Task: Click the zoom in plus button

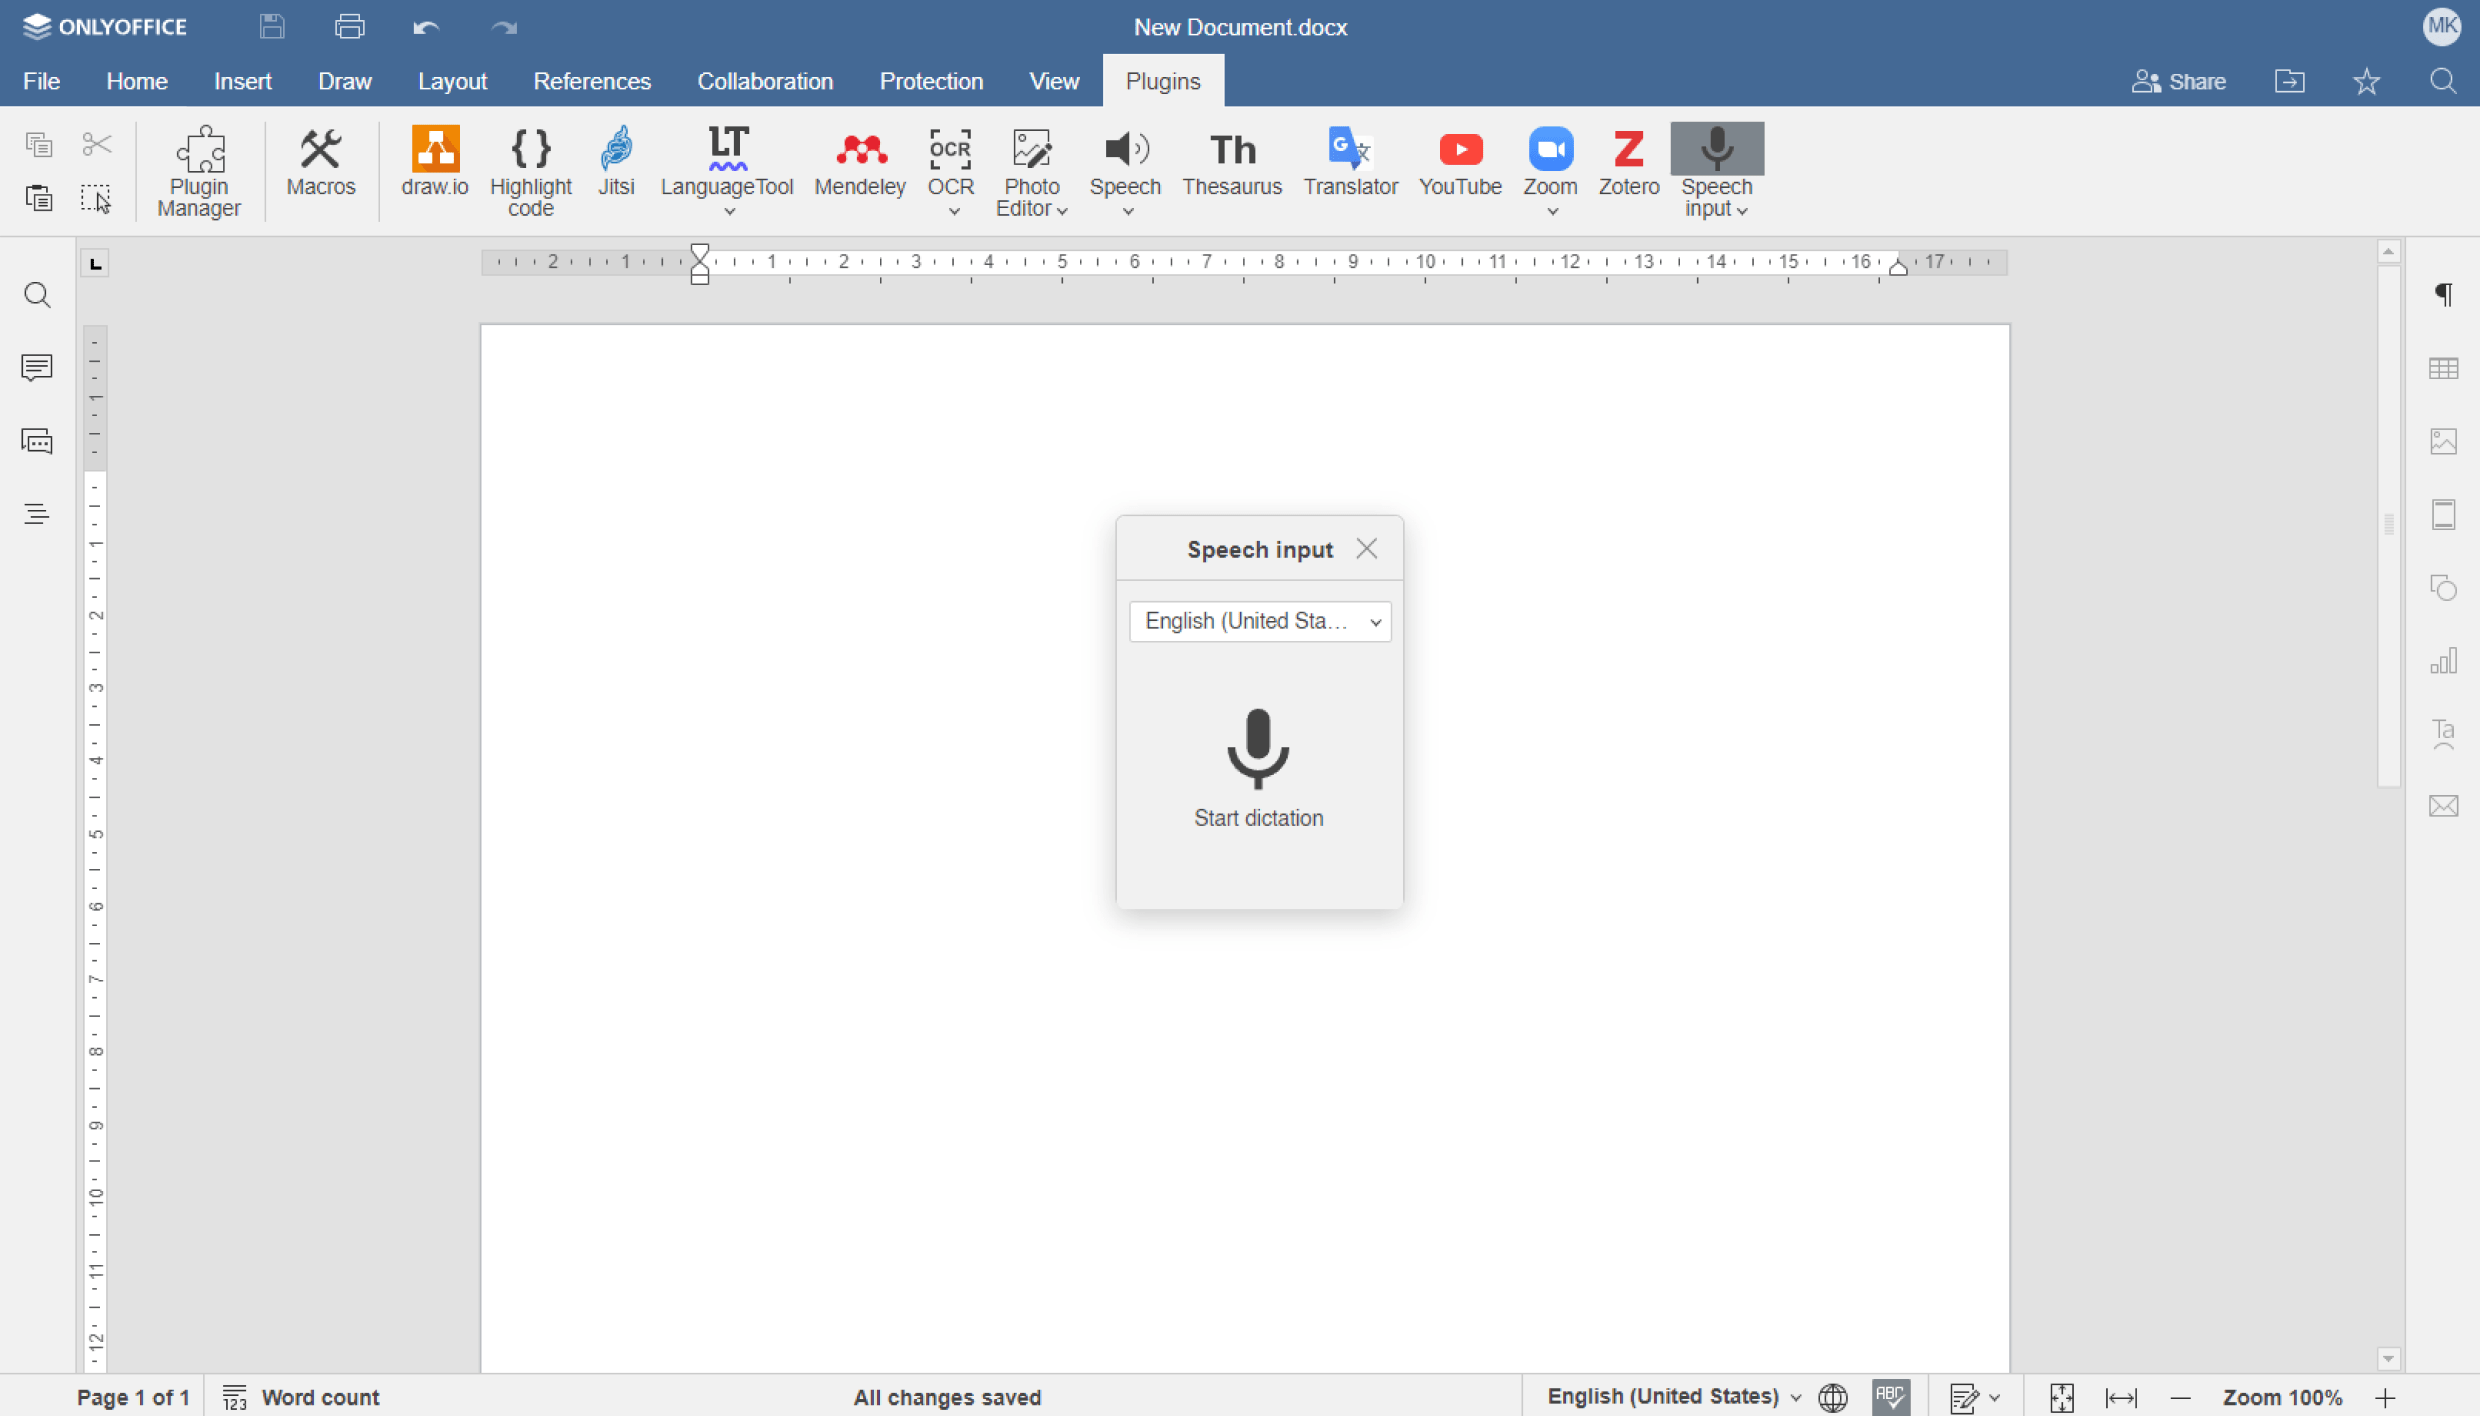Action: click(2385, 1396)
